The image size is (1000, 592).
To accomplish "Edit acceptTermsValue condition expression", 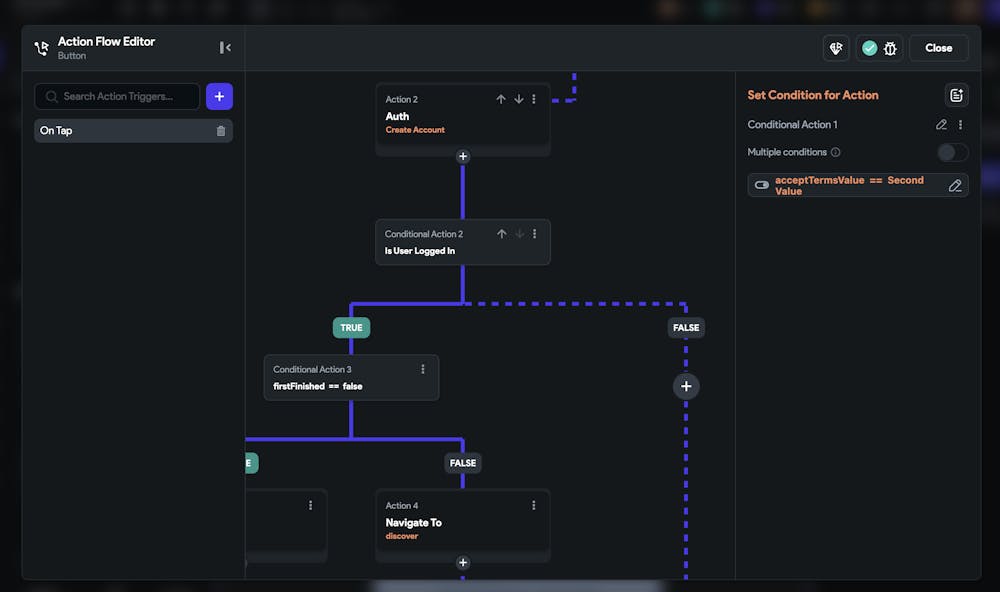I will pyautogui.click(x=955, y=186).
